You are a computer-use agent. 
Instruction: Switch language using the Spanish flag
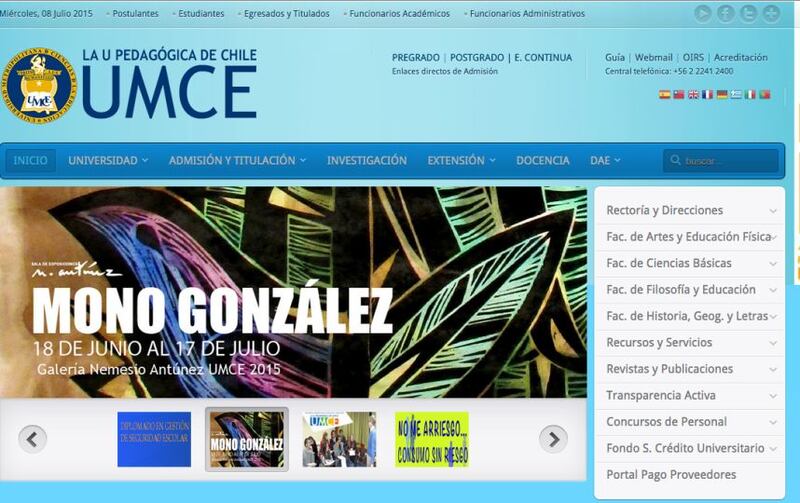[x=664, y=94]
